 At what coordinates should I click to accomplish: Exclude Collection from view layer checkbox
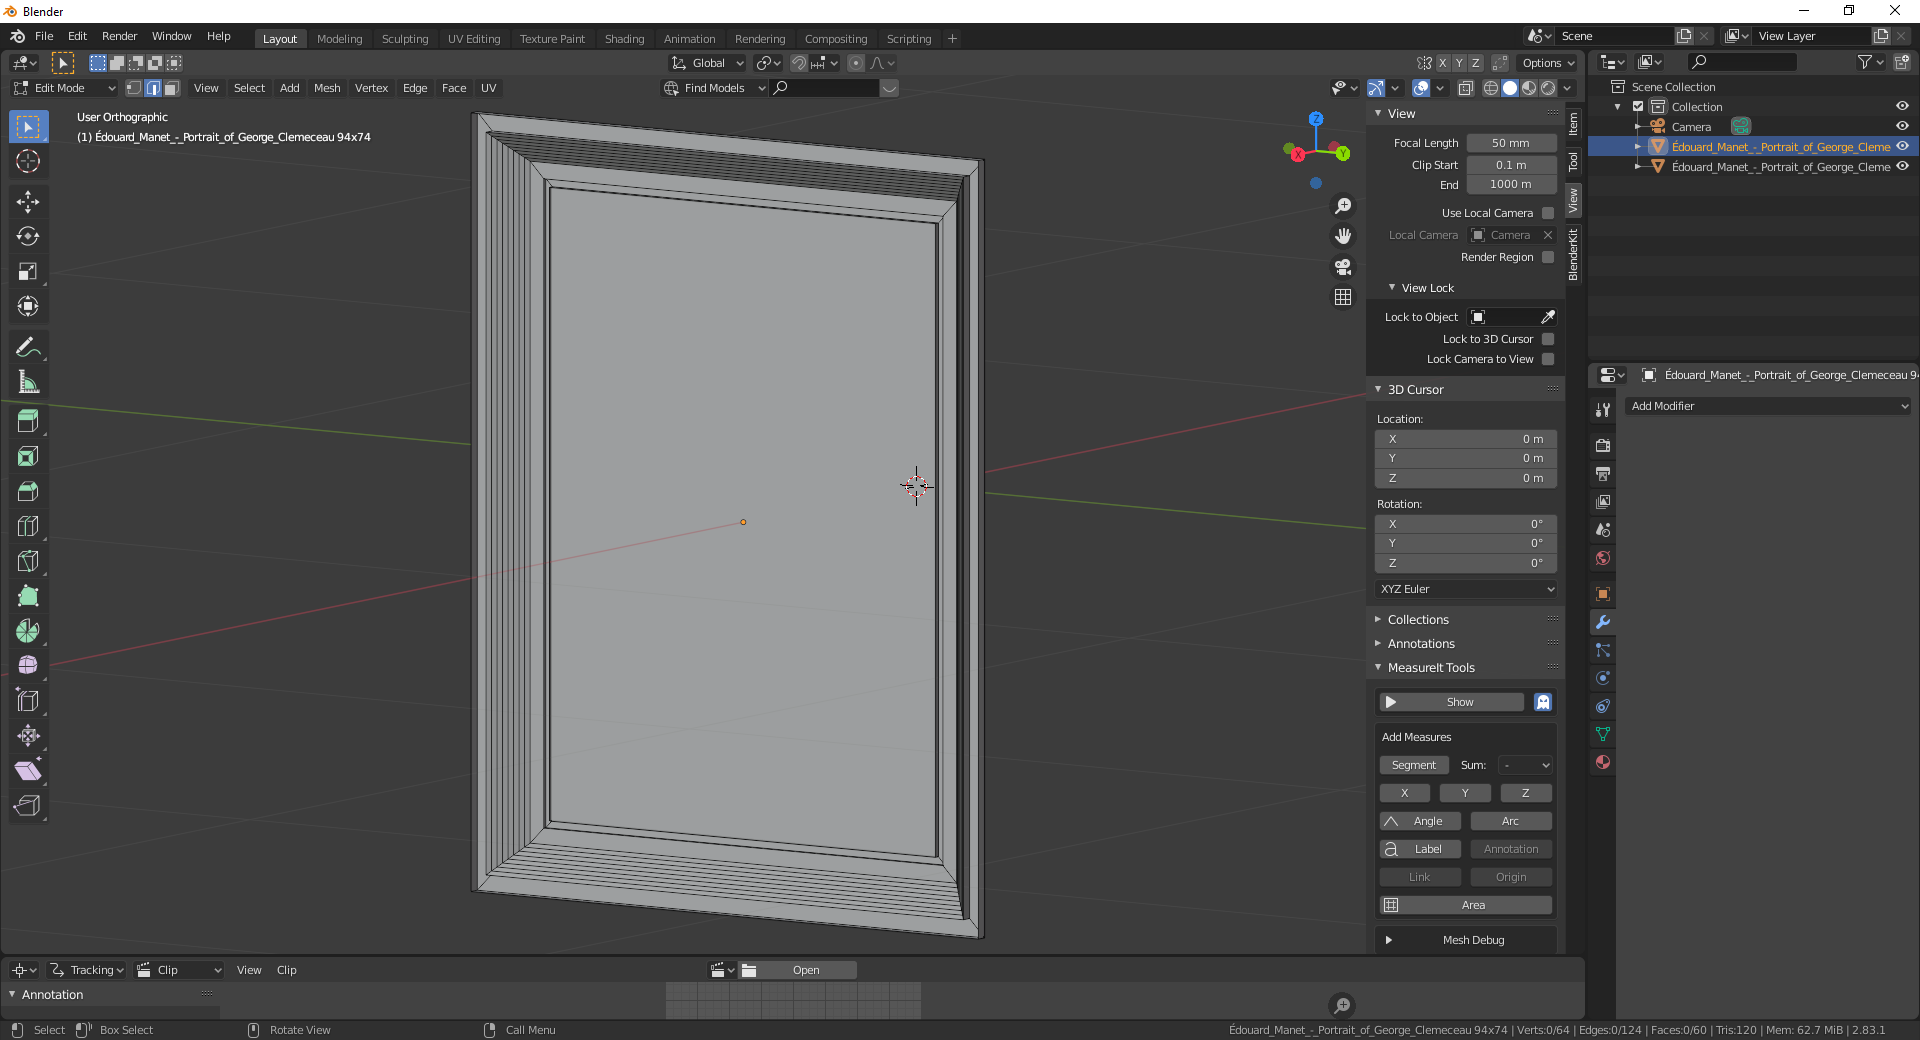click(x=1638, y=106)
